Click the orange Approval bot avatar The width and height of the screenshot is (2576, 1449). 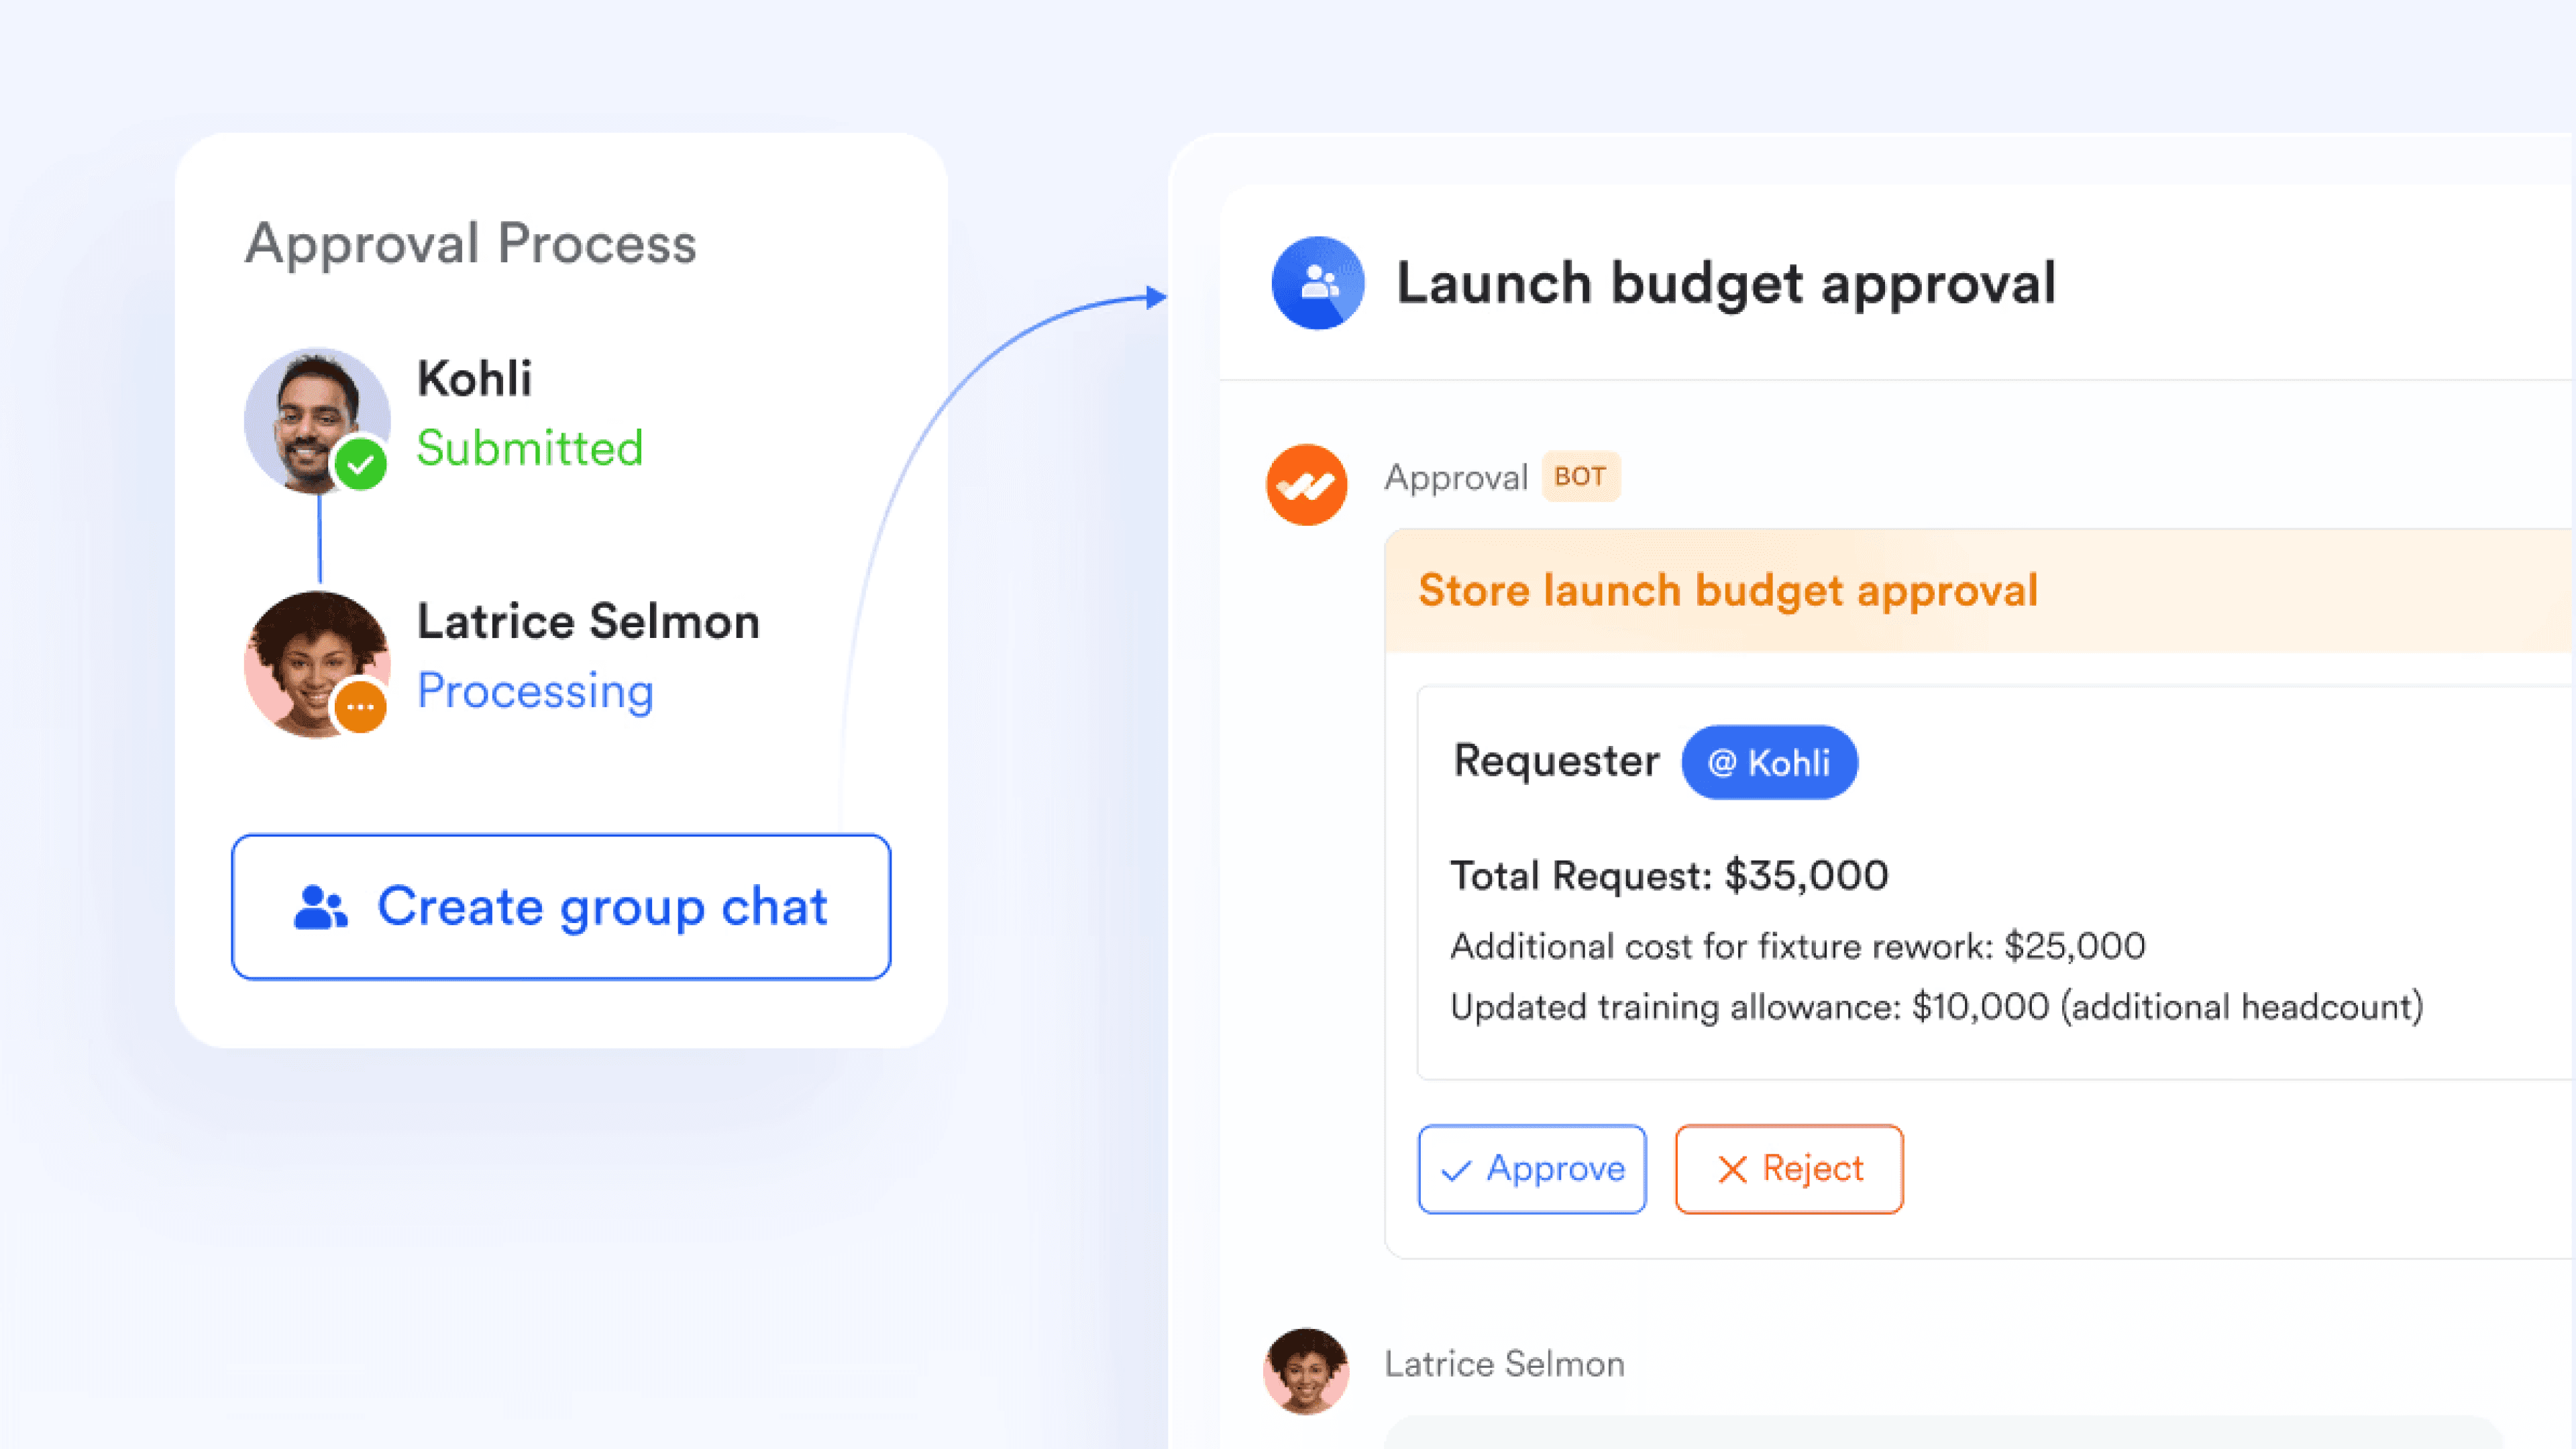point(1306,485)
